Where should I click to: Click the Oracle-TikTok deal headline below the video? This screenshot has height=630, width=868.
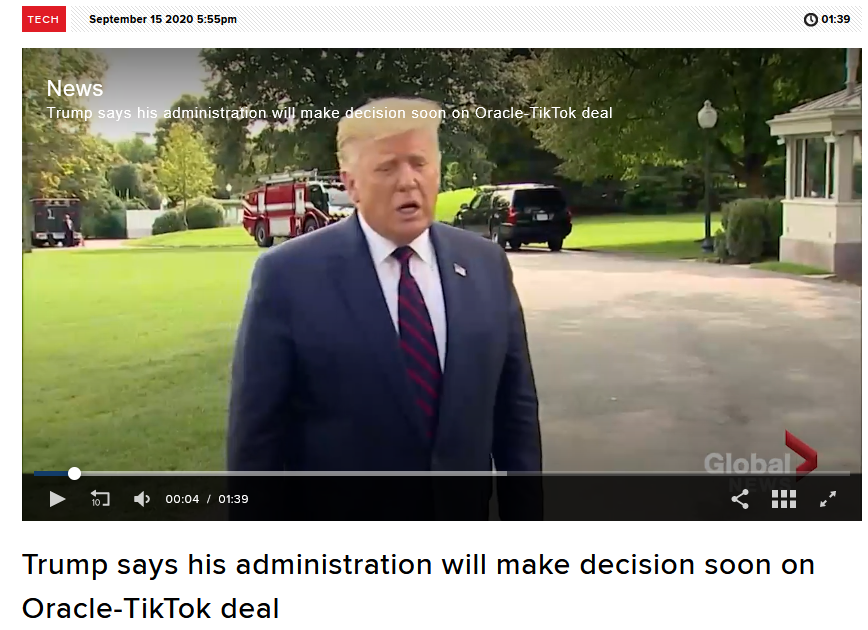[x=418, y=587]
